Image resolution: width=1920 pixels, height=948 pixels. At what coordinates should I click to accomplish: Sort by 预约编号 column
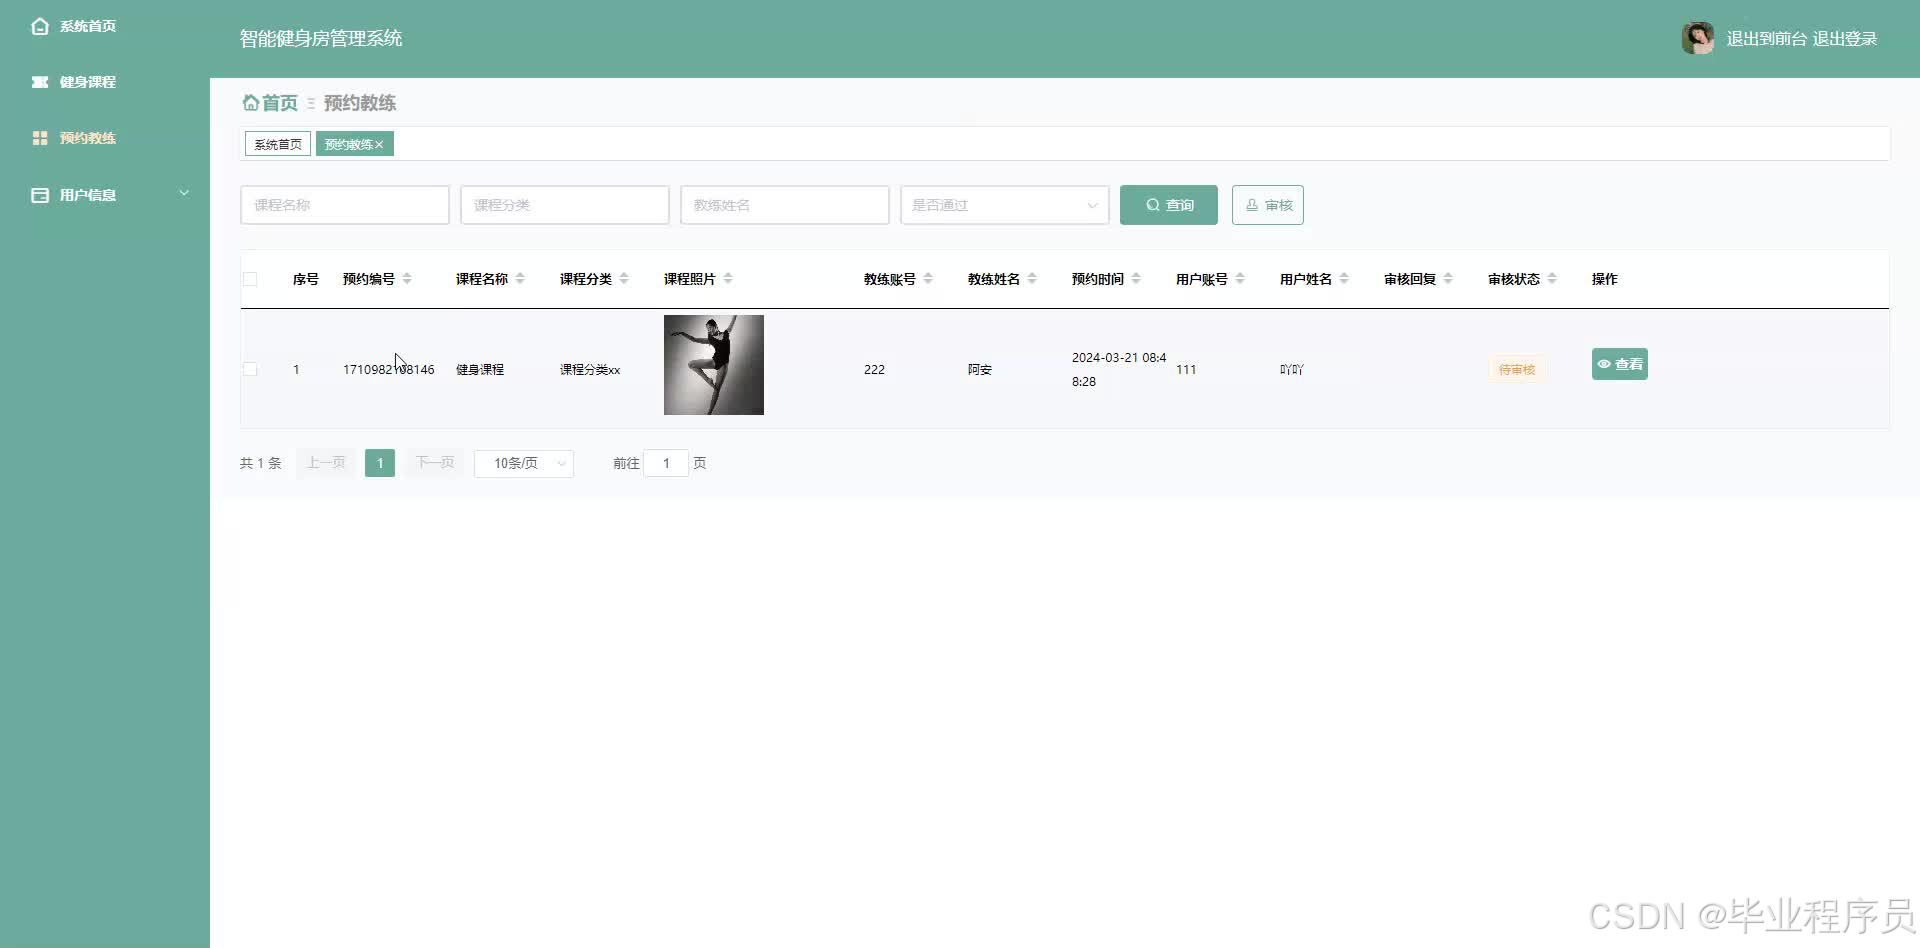pyautogui.click(x=407, y=279)
